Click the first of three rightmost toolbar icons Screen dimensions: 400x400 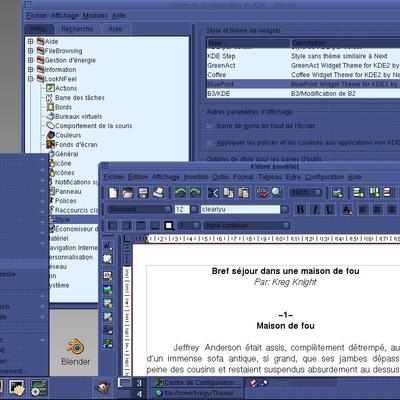pos(359,193)
